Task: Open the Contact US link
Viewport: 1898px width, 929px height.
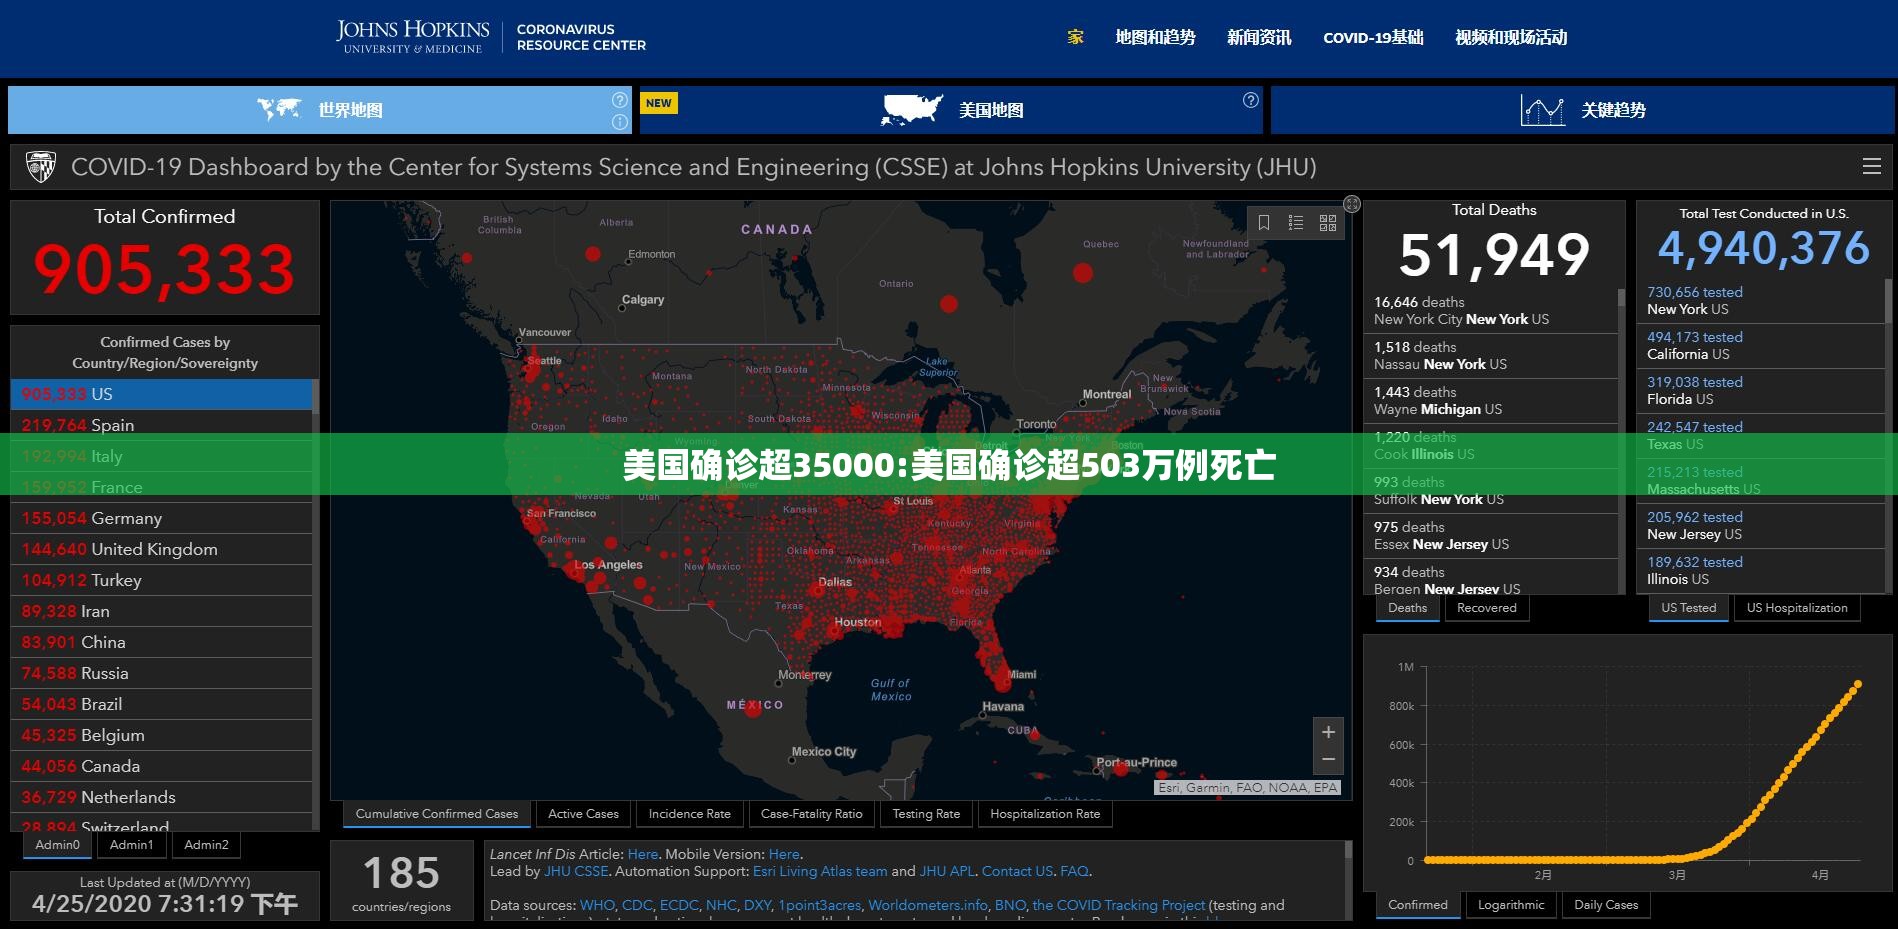Action: point(1017,871)
